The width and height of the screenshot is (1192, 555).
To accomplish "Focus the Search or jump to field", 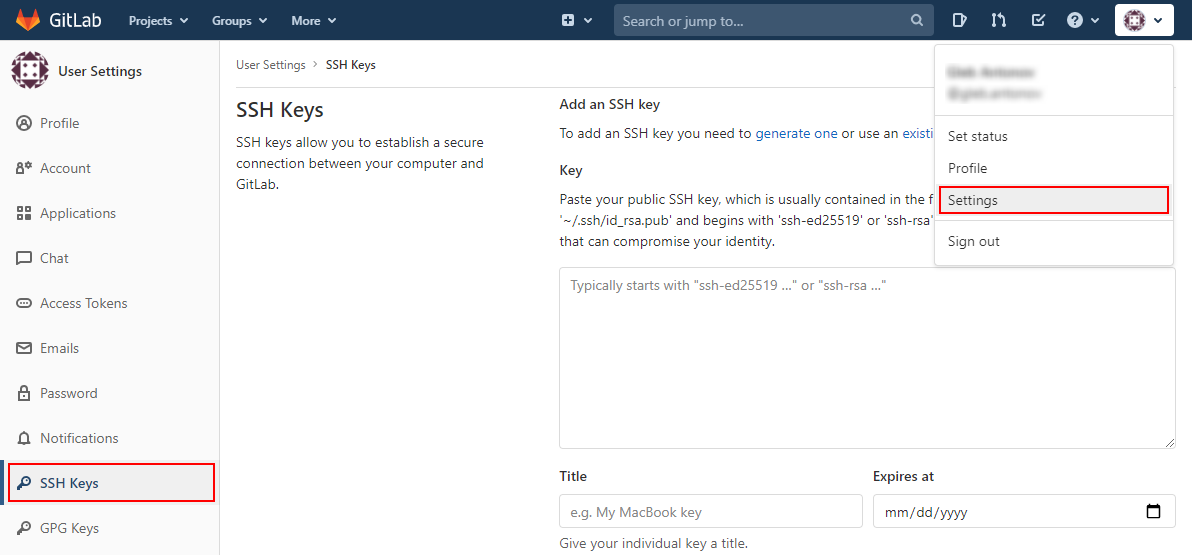I will click(x=774, y=21).
